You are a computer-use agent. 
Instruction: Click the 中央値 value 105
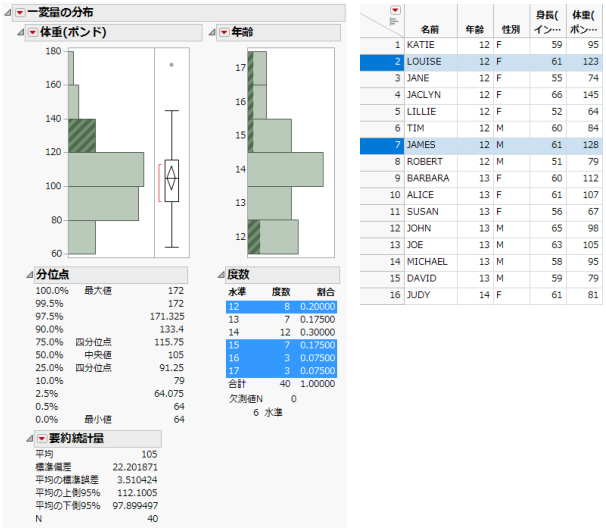click(x=176, y=355)
